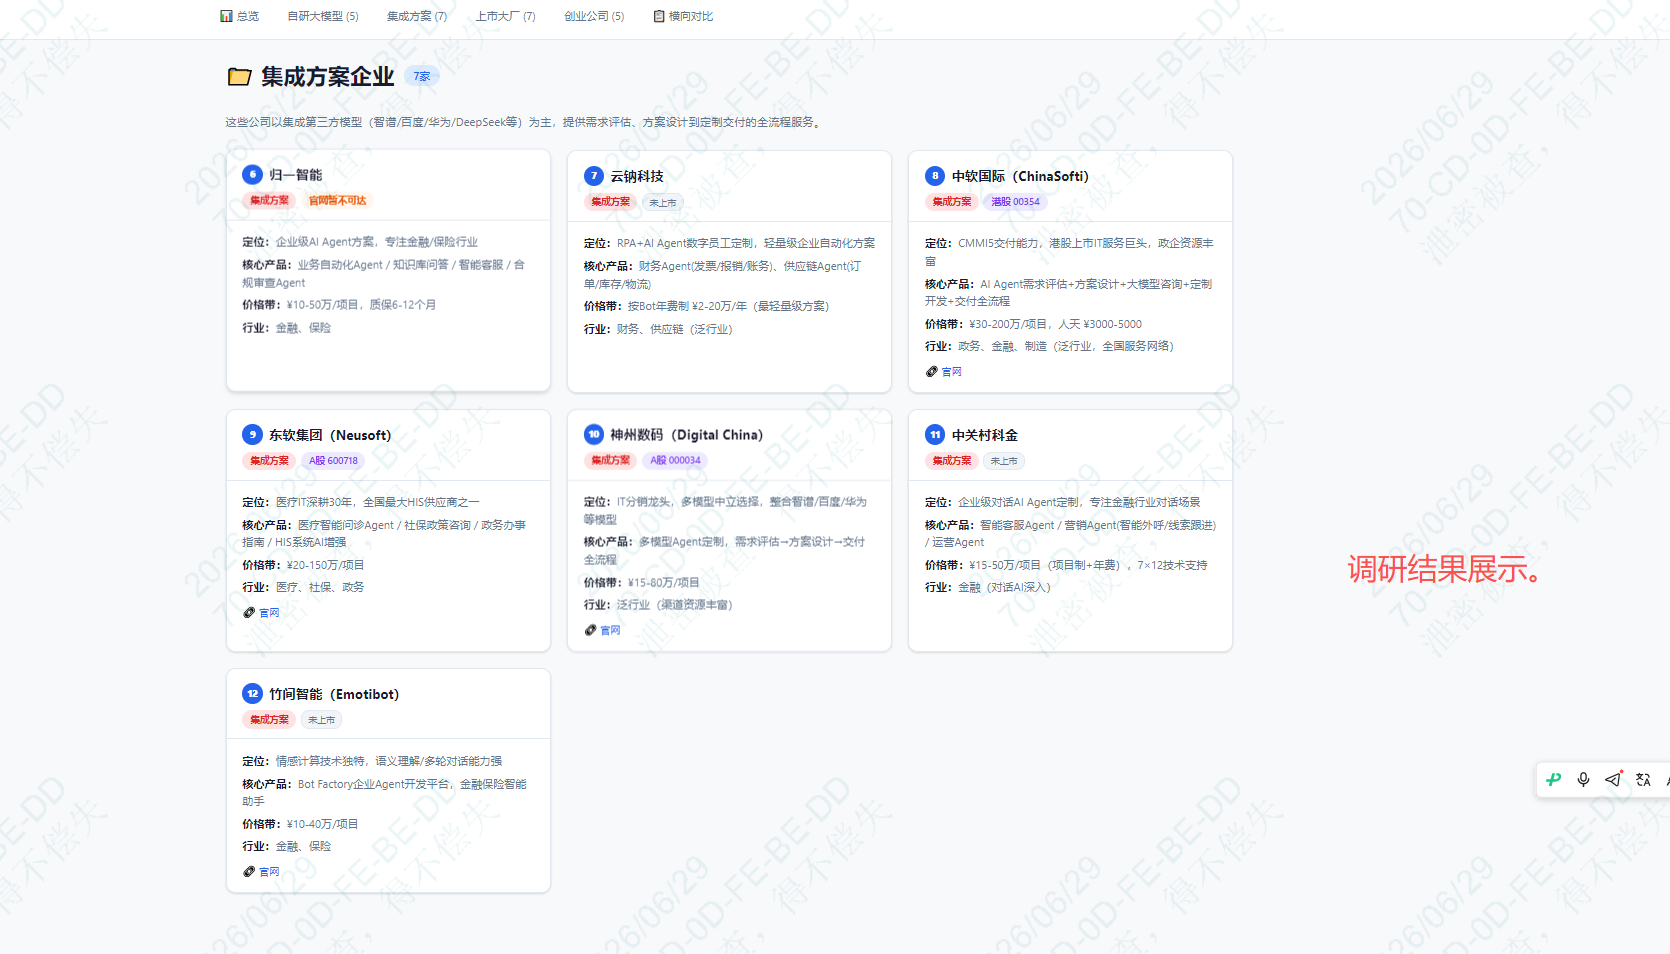Click number 8 badge on 中软国际 card

click(935, 176)
